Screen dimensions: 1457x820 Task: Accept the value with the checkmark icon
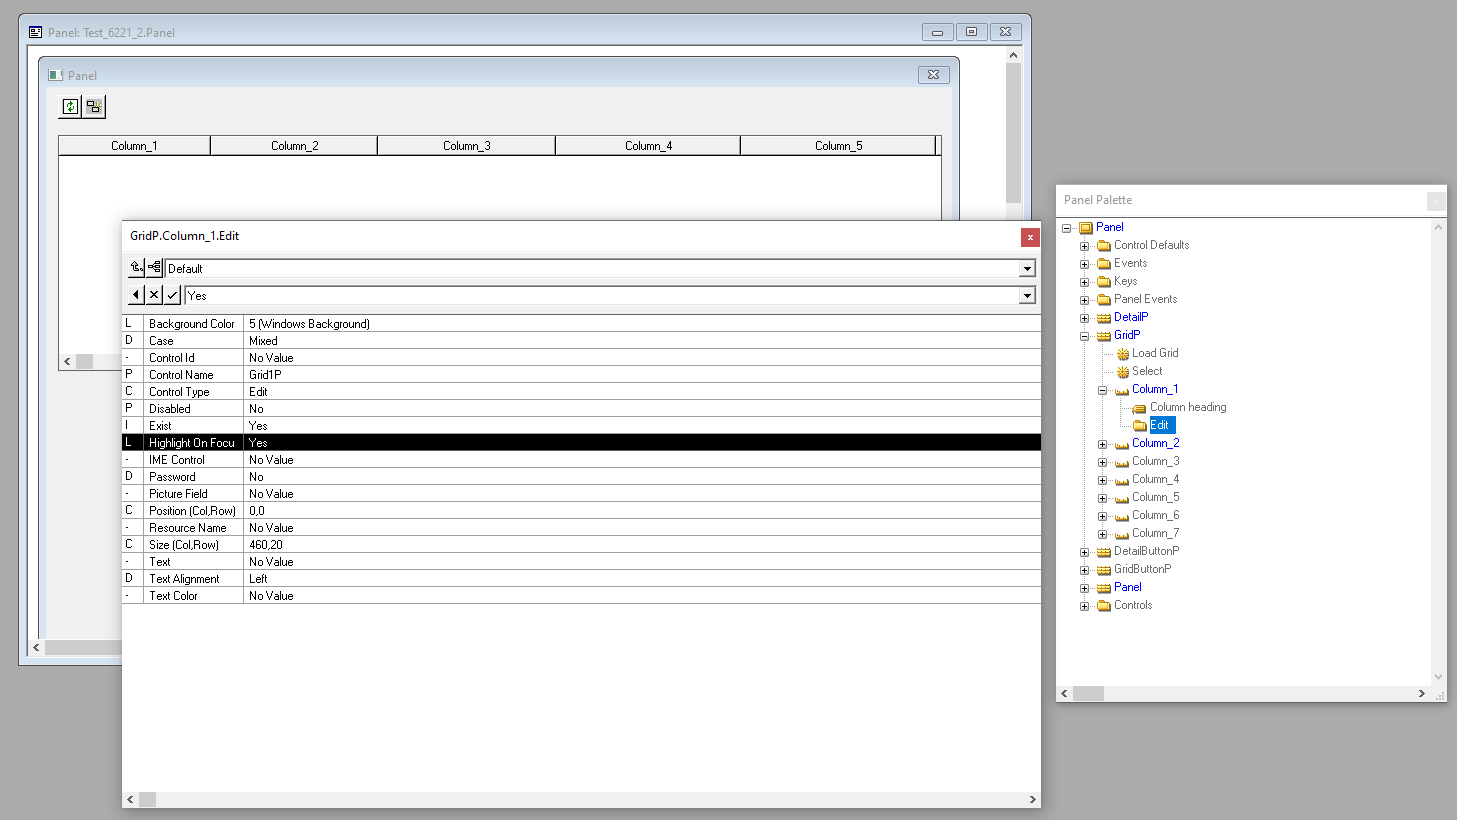tap(172, 295)
